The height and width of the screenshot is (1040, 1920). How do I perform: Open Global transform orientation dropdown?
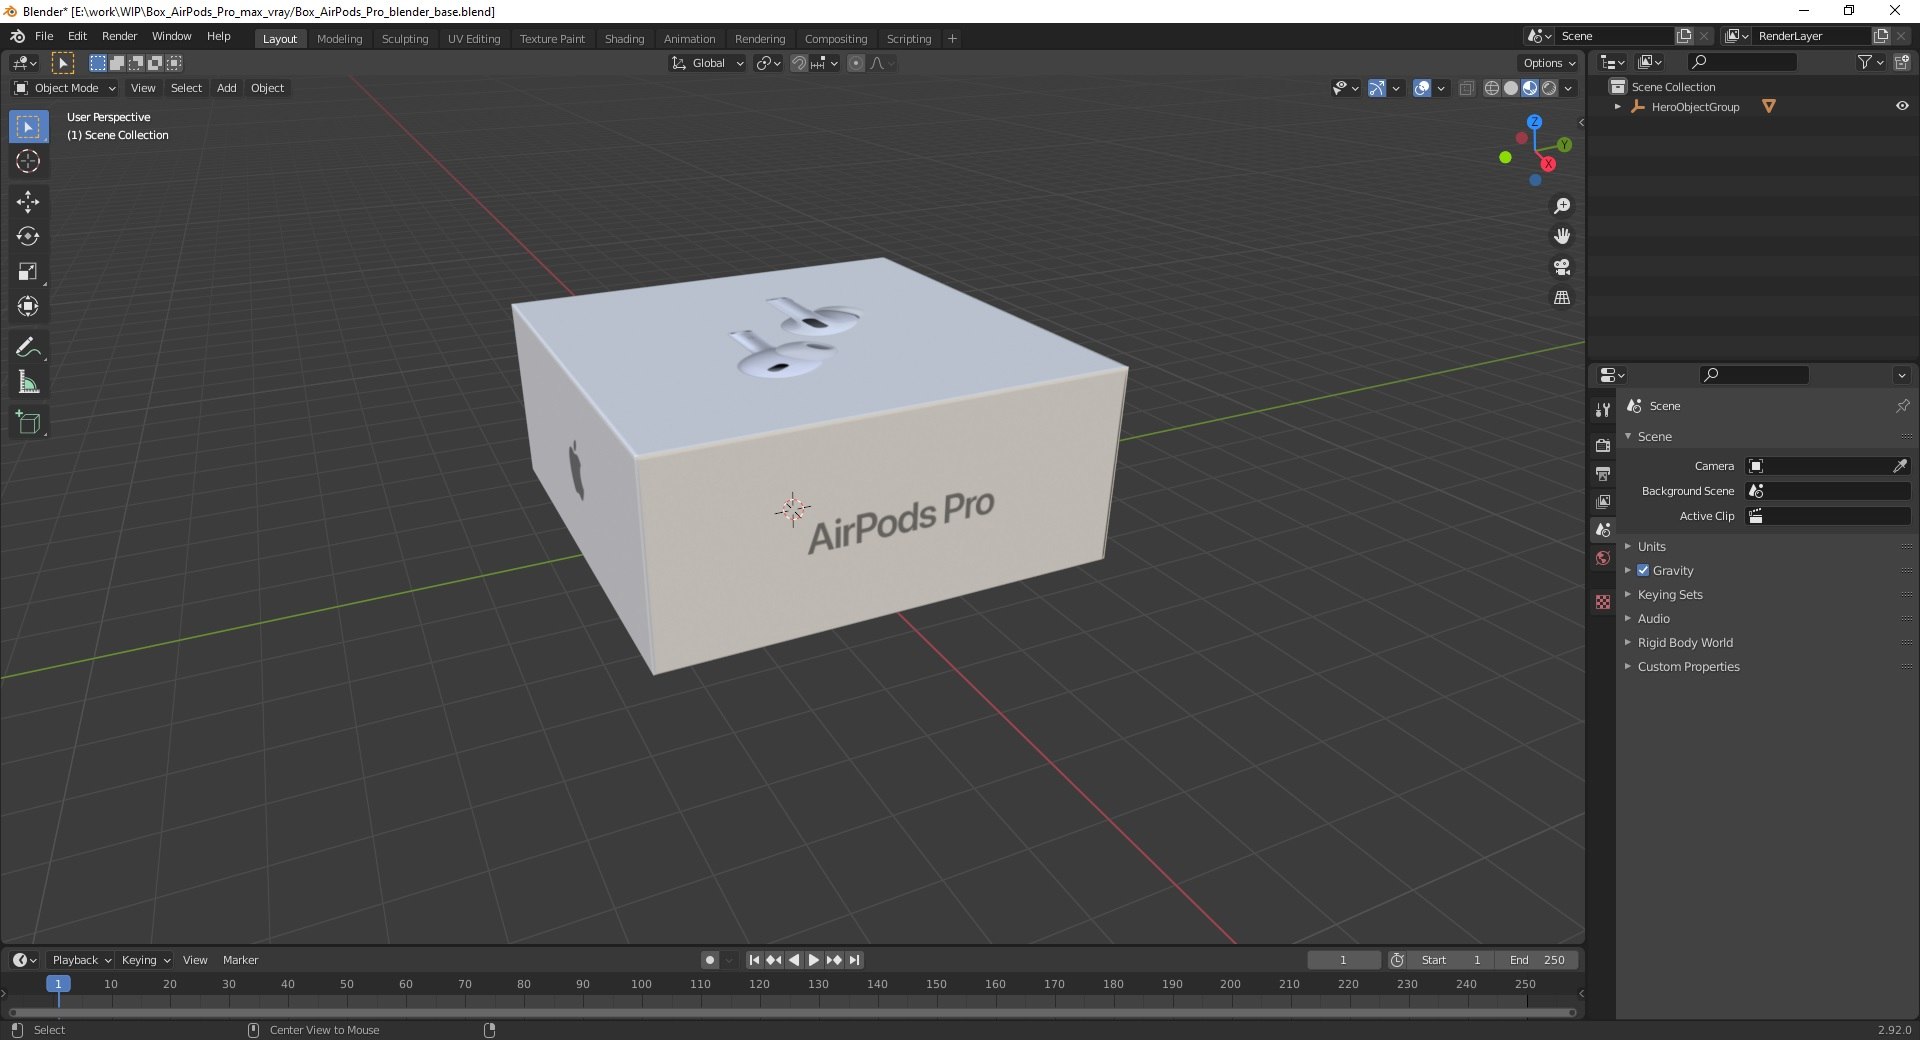point(707,63)
